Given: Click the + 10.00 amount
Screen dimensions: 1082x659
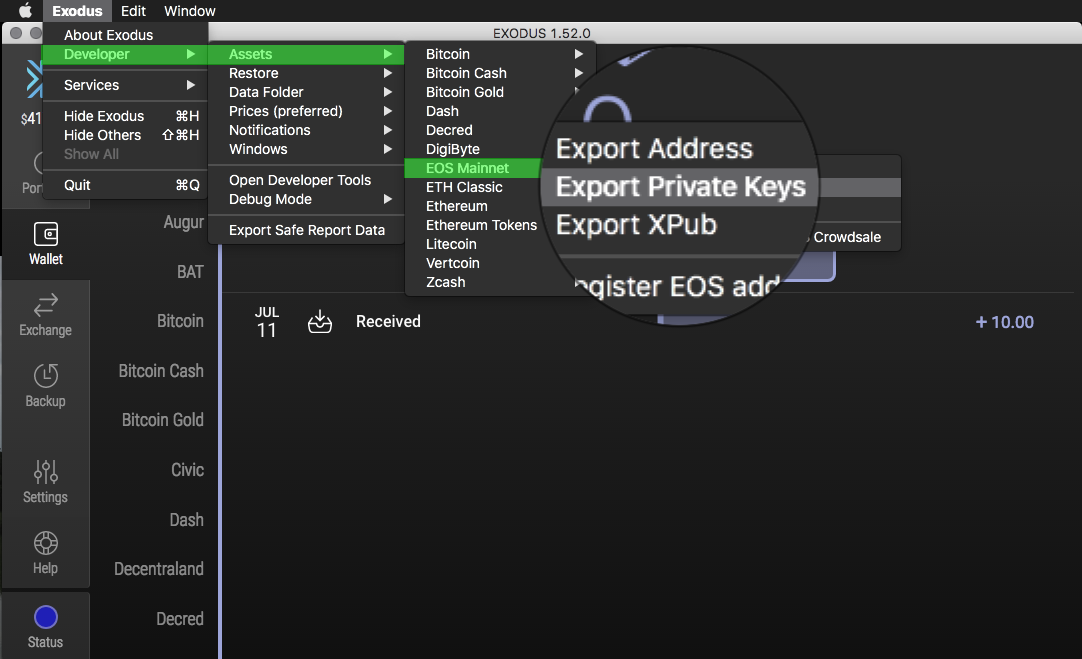Looking at the screenshot, I should click(x=1005, y=322).
